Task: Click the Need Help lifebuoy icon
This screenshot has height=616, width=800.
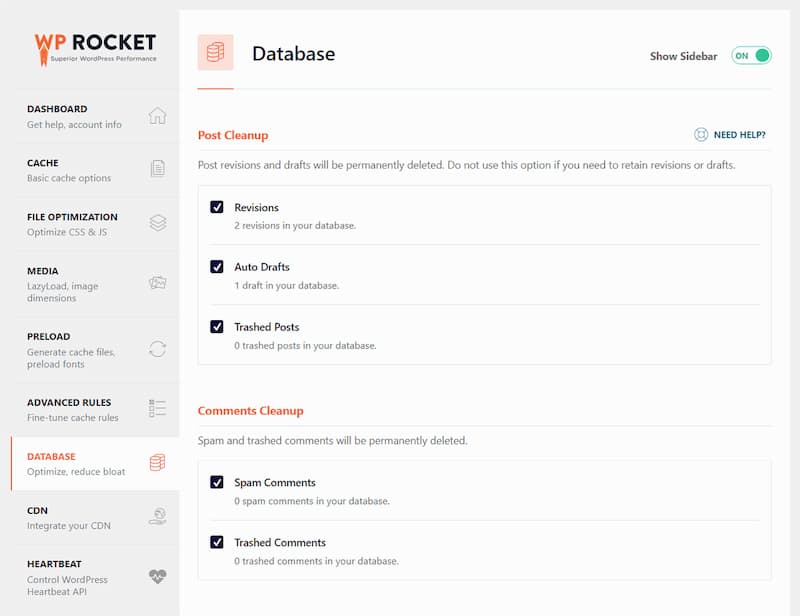Action: point(701,135)
